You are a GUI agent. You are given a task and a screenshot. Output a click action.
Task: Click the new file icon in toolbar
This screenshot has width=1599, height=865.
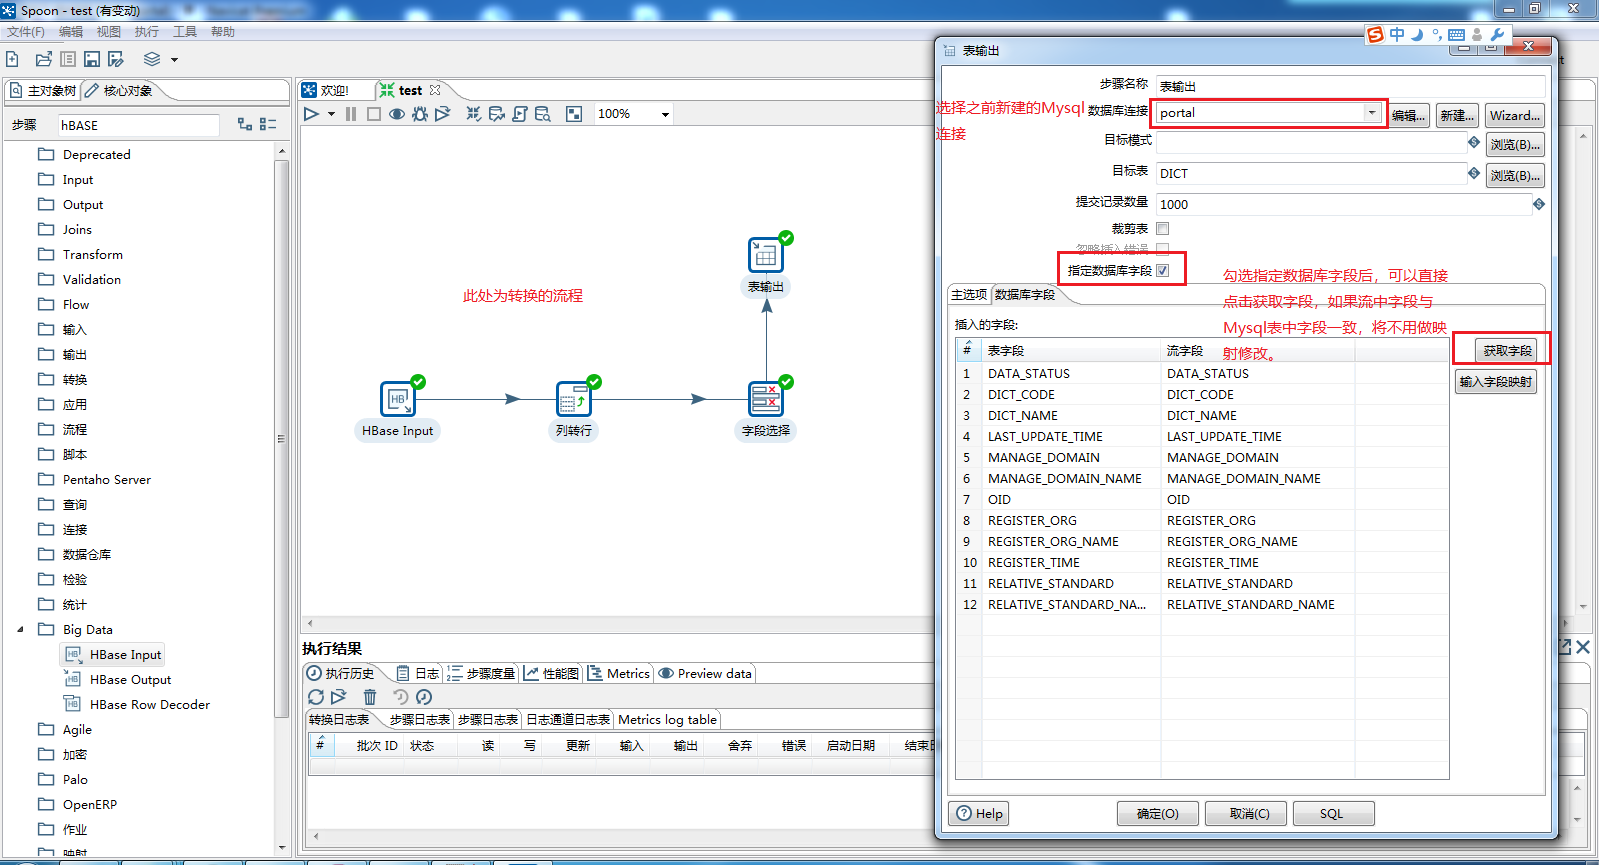(x=12, y=59)
